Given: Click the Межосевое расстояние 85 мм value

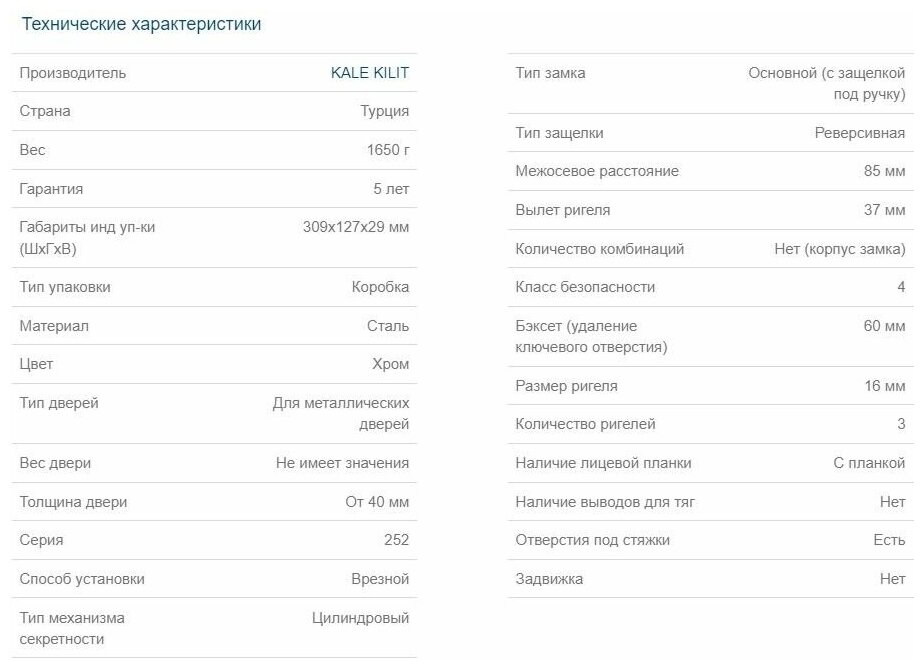Looking at the screenshot, I should pyautogui.click(x=884, y=171).
